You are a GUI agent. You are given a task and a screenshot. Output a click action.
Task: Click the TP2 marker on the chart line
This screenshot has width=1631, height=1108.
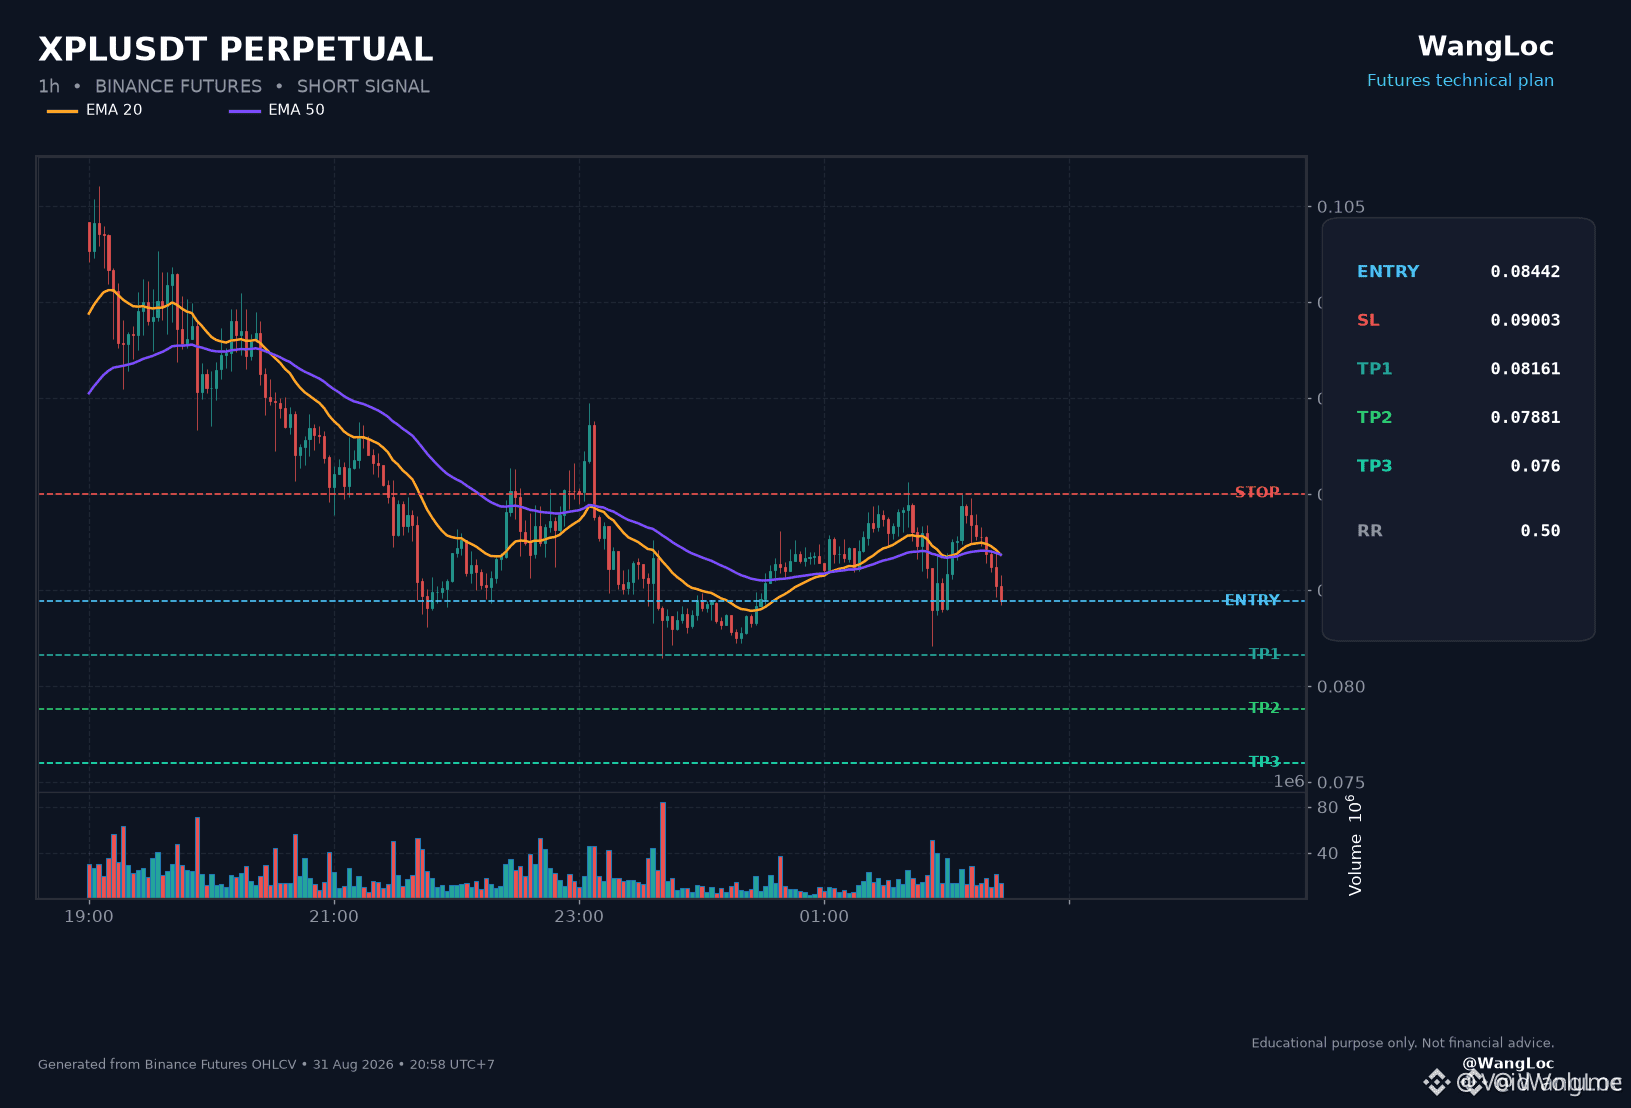tap(1264, 709)
